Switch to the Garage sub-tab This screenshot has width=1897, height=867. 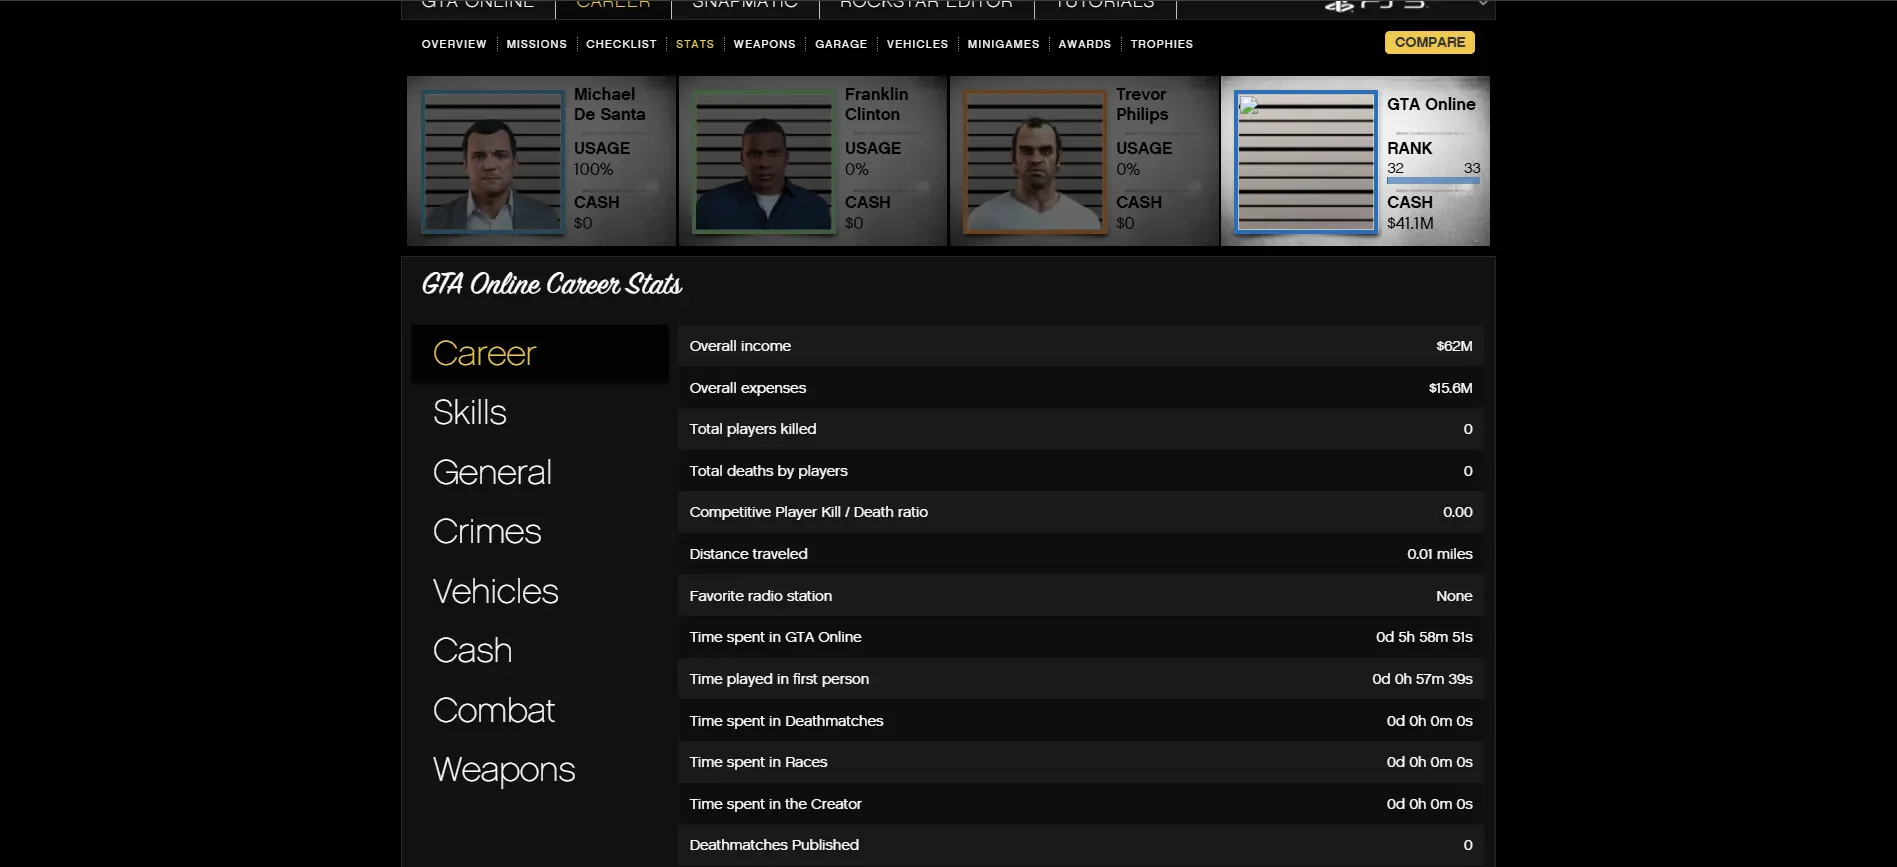[841, 44]
